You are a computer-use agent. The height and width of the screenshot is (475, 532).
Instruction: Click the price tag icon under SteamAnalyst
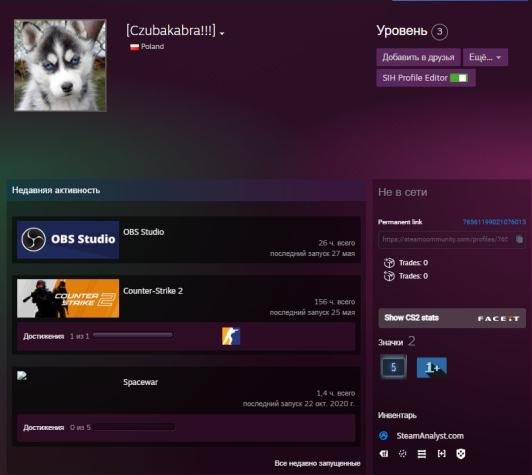[x=384, y=454]
